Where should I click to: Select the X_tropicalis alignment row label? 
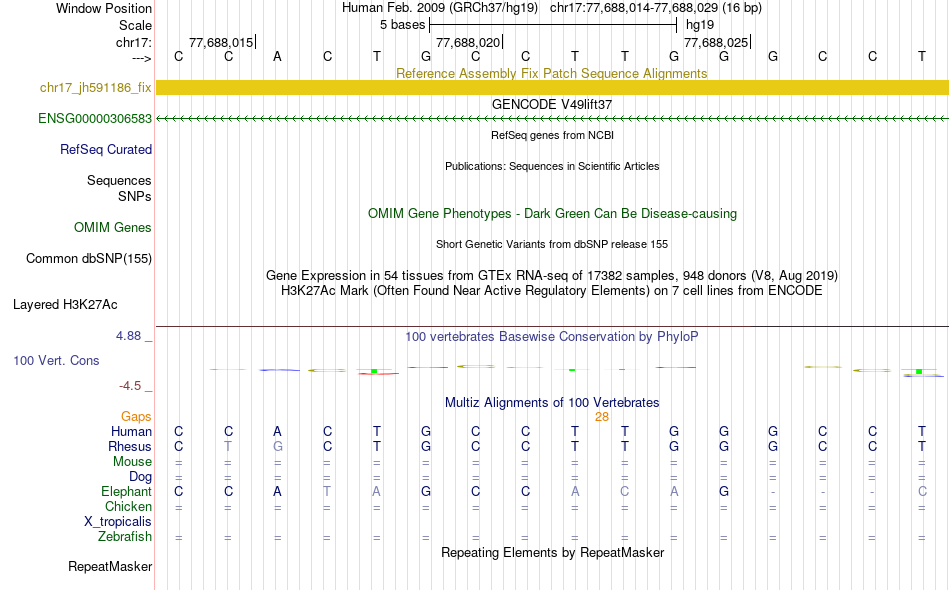pos(118,522)
